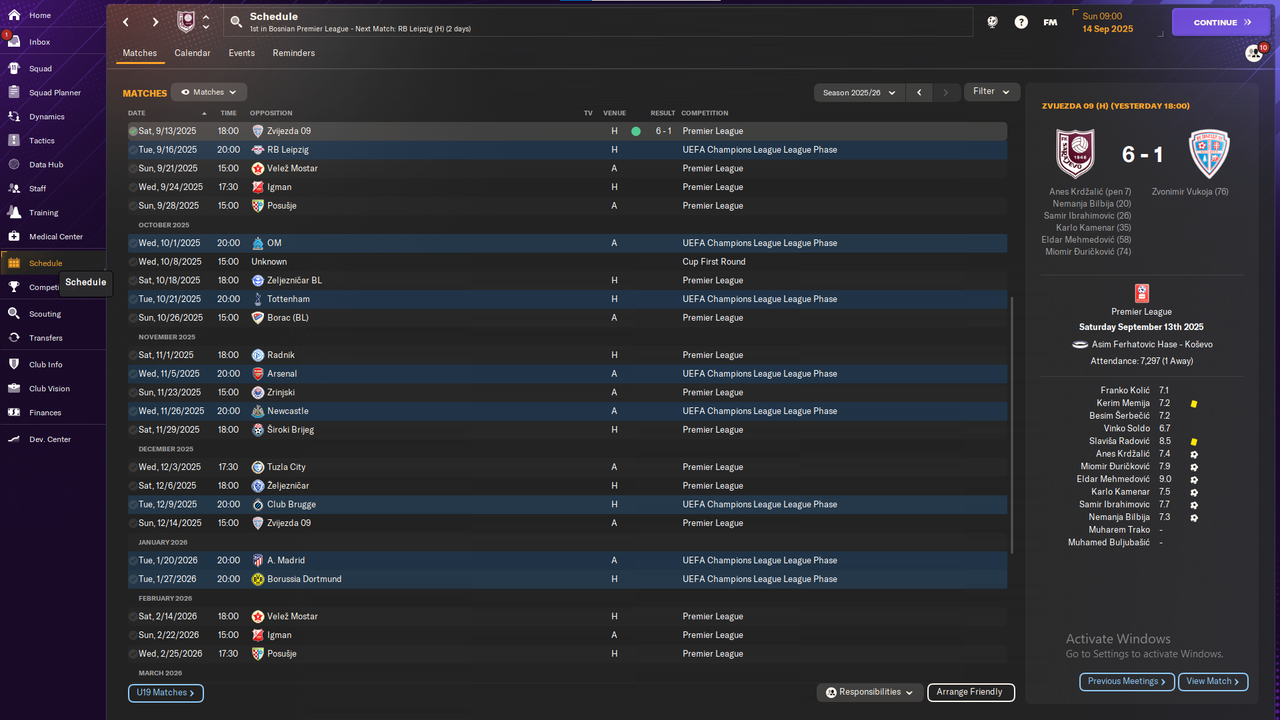Click the Continue button

coord(1221,22)
